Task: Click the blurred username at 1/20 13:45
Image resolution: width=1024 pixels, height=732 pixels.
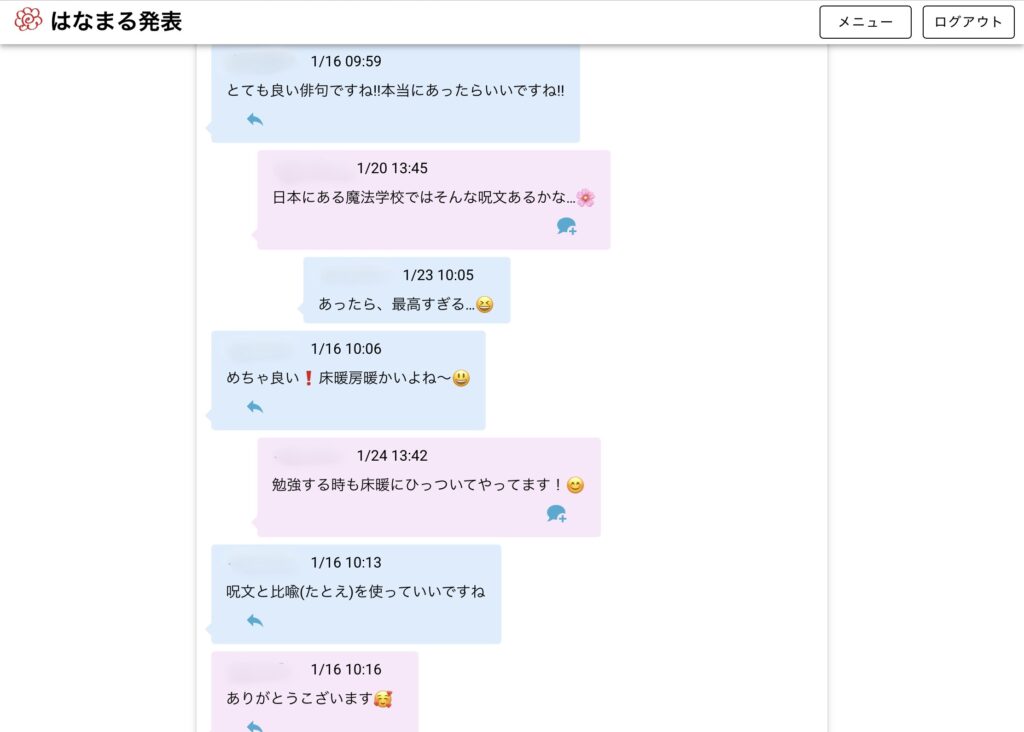Action: click(x=310, y=168)
